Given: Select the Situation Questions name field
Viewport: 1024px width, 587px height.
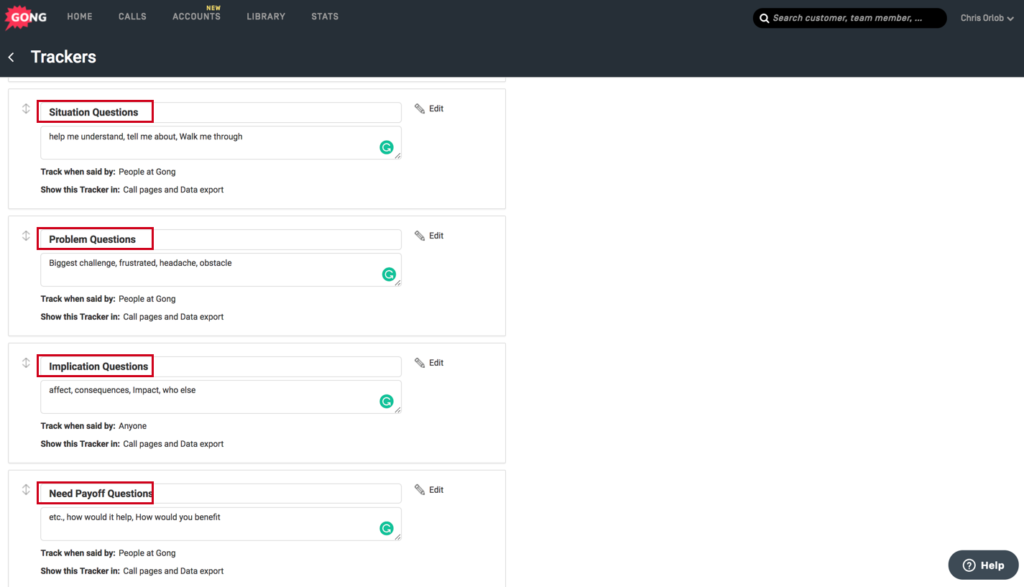Looking at the screenshot, I should tap(218, 111).
